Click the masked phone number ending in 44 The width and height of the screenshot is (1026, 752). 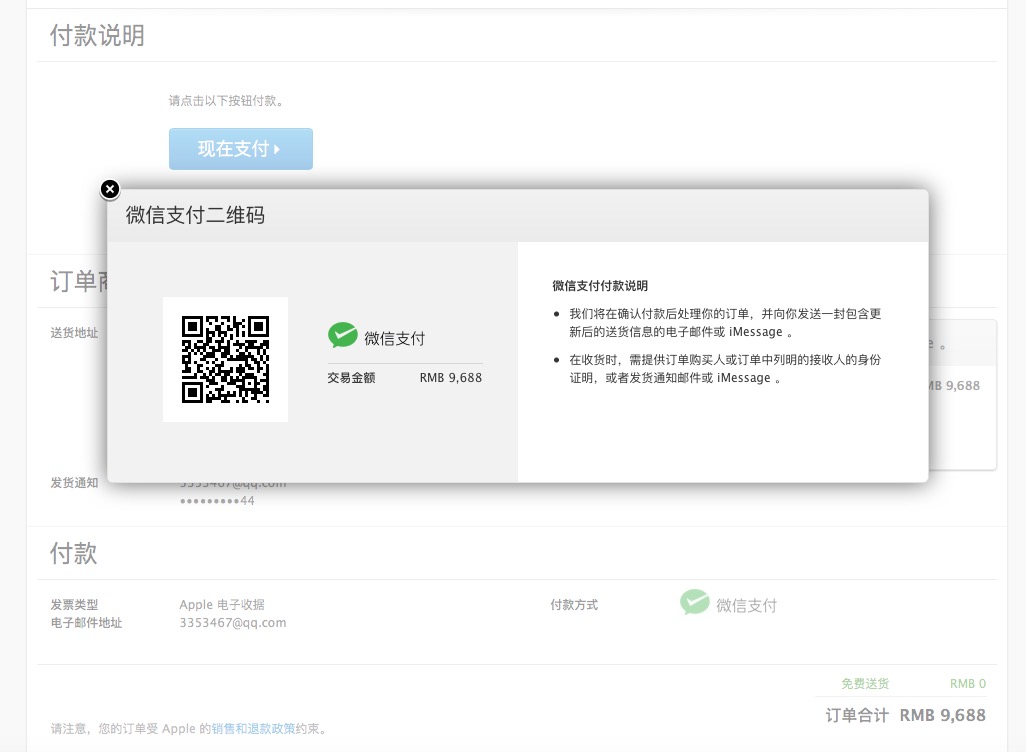coord(217,501)
